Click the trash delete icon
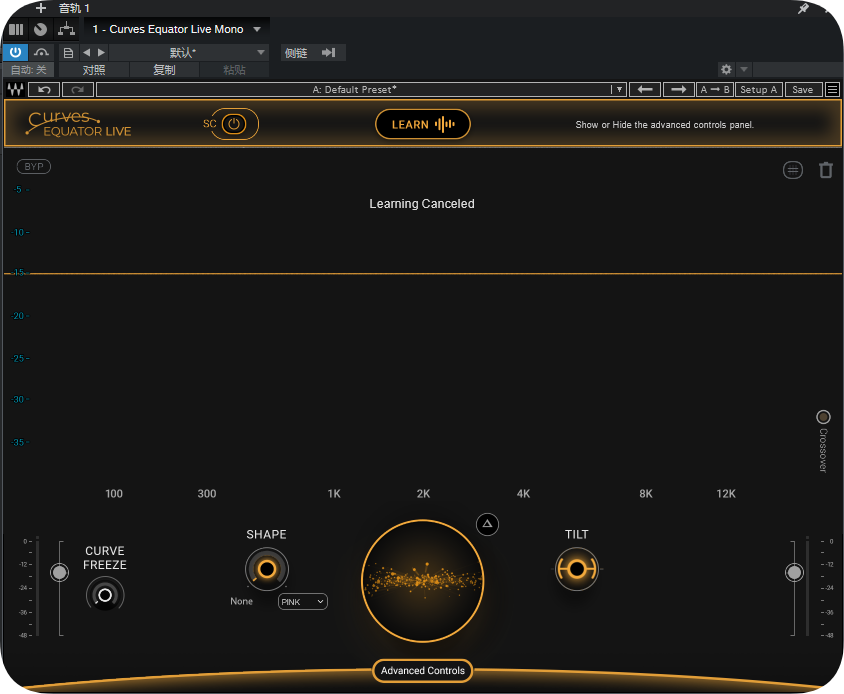 [826, 170]
